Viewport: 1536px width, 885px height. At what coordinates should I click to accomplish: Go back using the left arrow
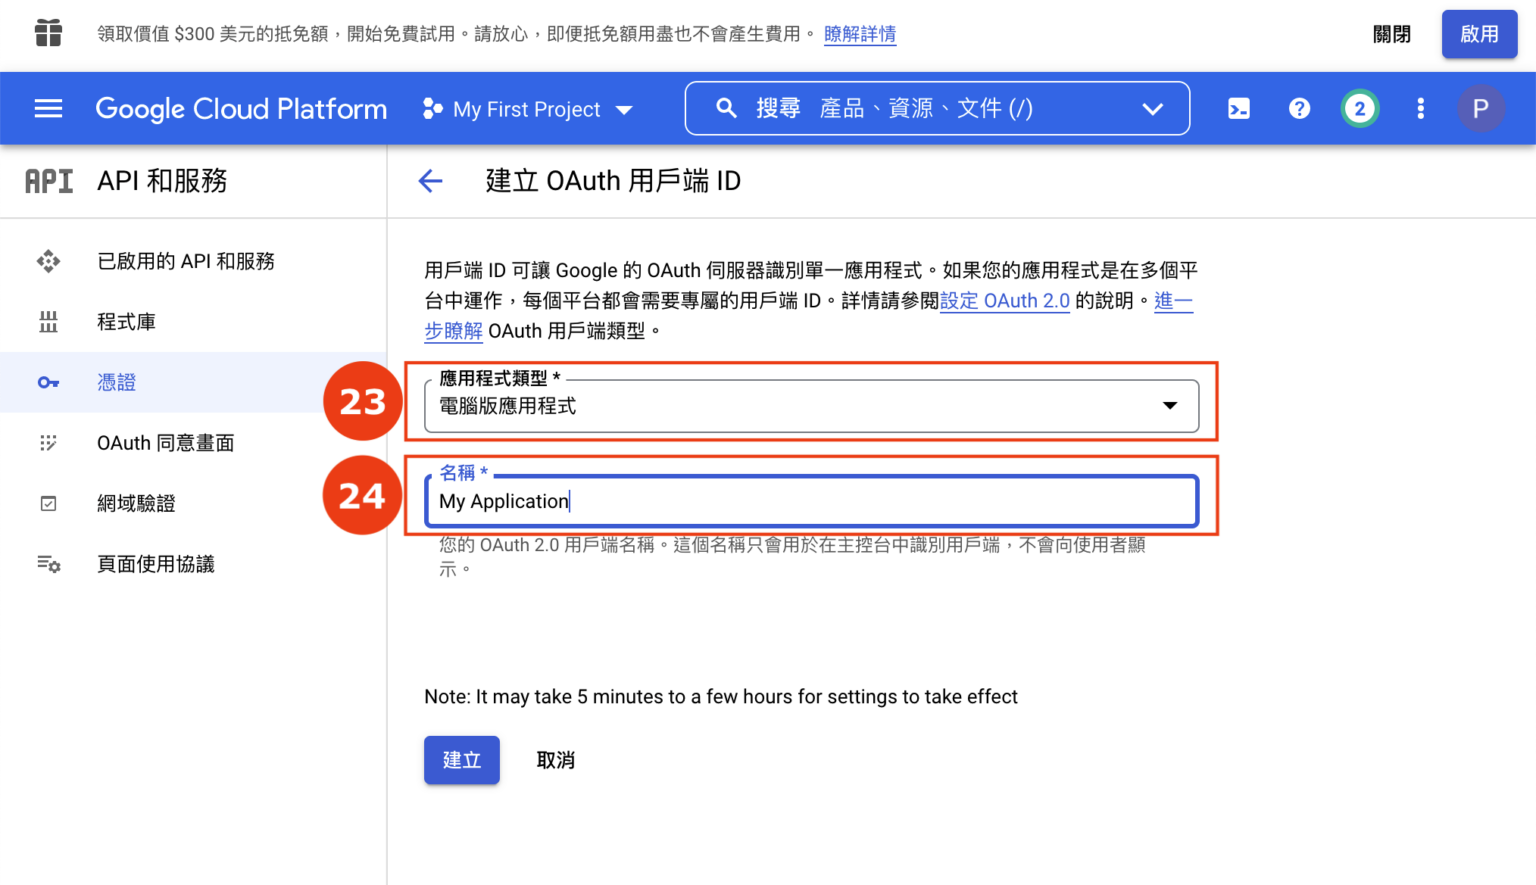click(x=430, y=181)
